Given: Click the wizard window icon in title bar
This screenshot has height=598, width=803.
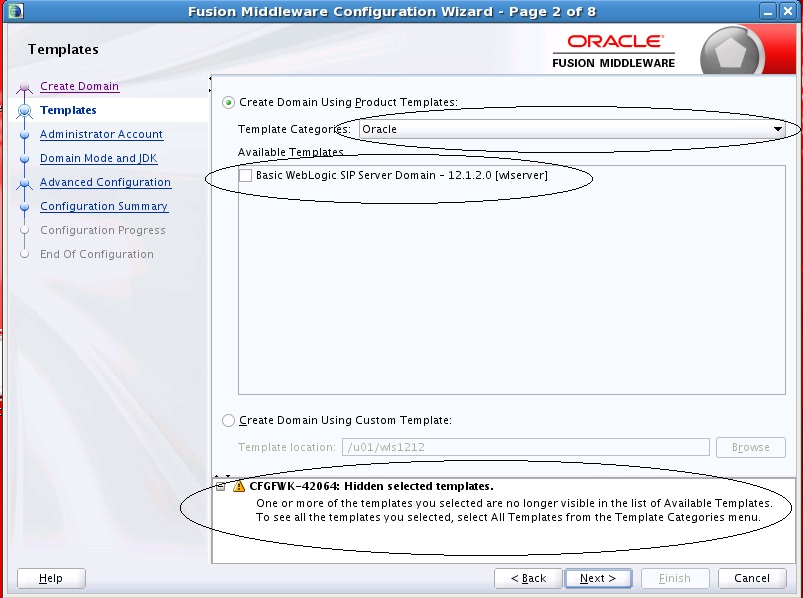Looking at the screenshot, I should (15, 11).
